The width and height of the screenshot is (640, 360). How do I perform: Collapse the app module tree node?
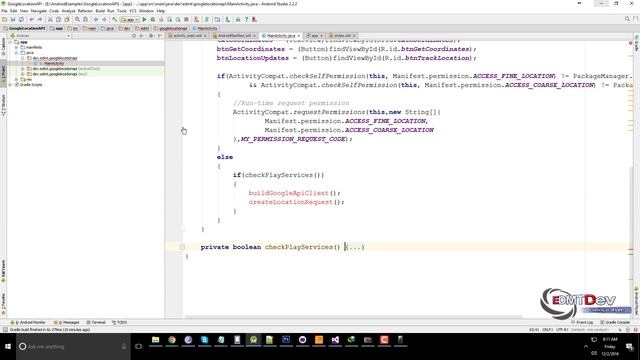coord(11,42)
